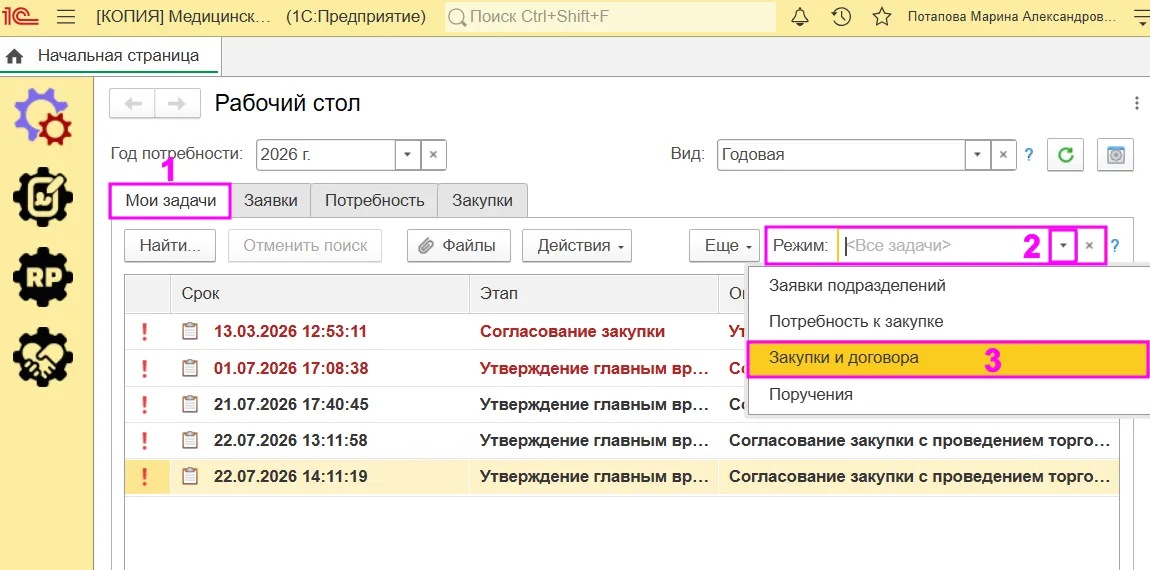Open the RP gear sidebar icon
Screen dimensions: 1150x570
[x=43, y=277]
